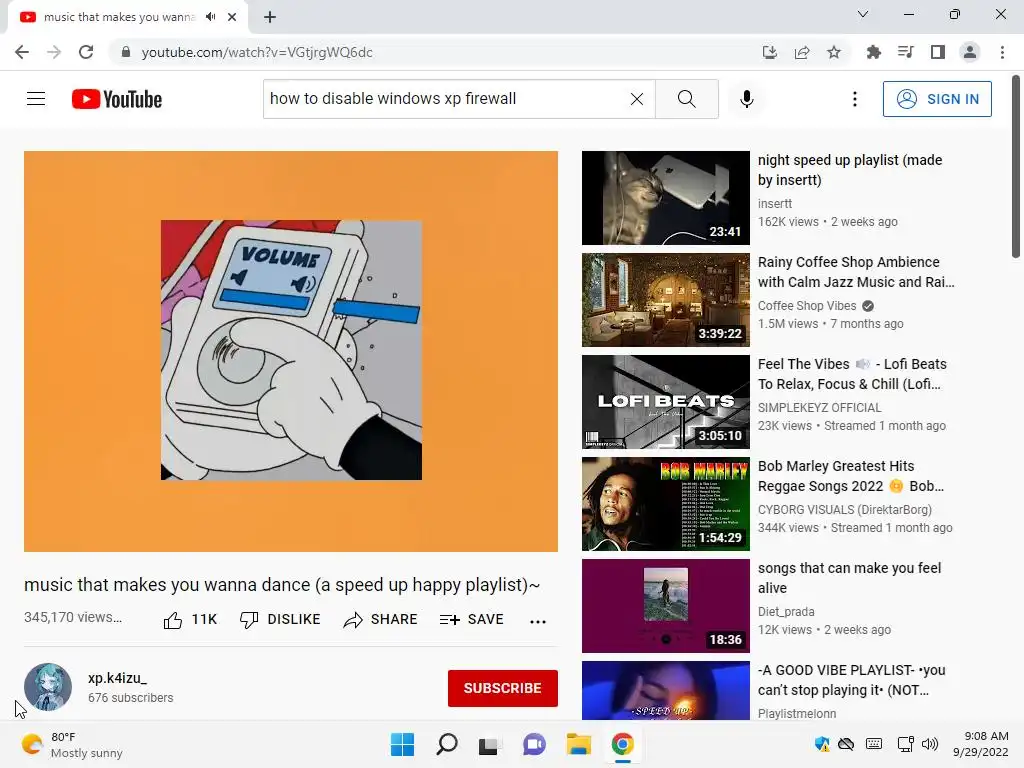Viewport: 1024px width, 768px height.
Task: Open the xp.k4izu_ channel name link
Action: pyautogui.click(x=118, y=678)
